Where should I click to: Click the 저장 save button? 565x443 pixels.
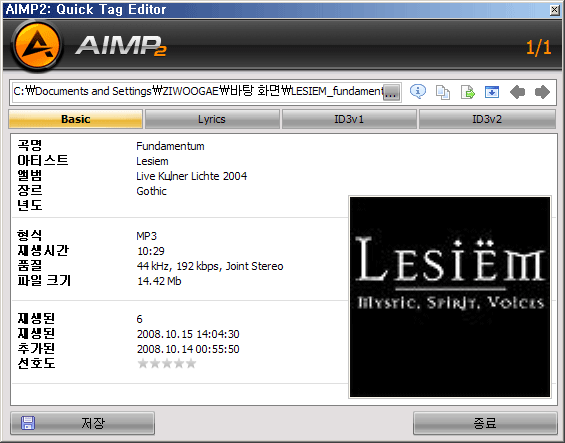click(83, 423)
